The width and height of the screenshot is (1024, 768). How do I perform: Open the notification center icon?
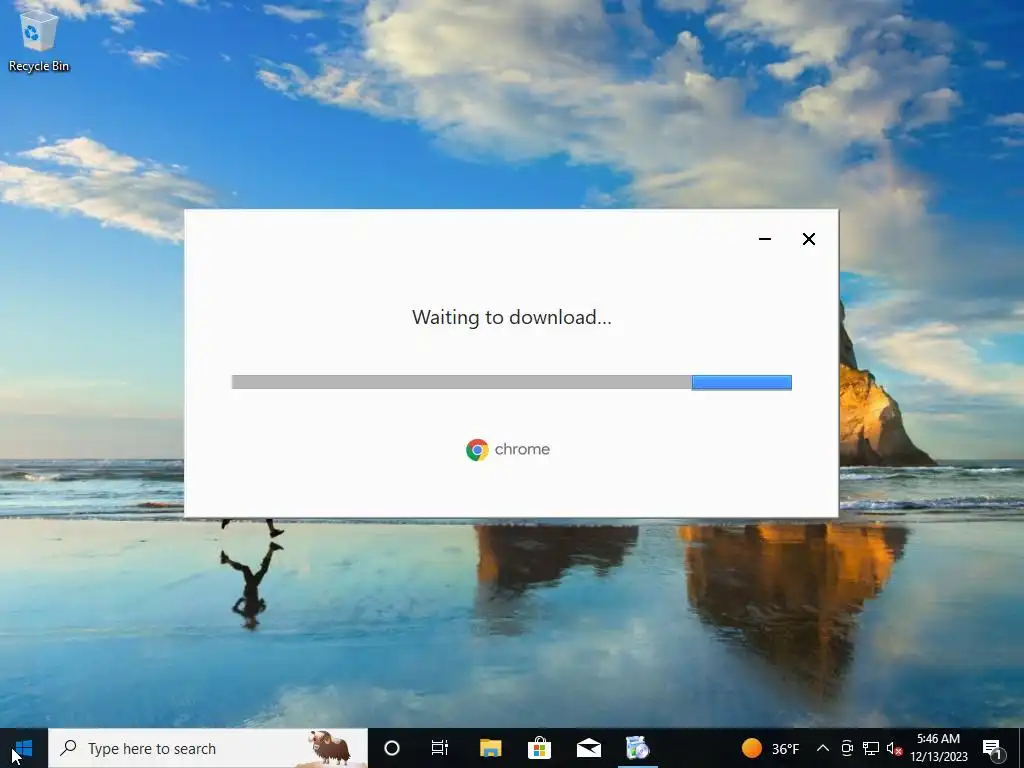point(992,749)
